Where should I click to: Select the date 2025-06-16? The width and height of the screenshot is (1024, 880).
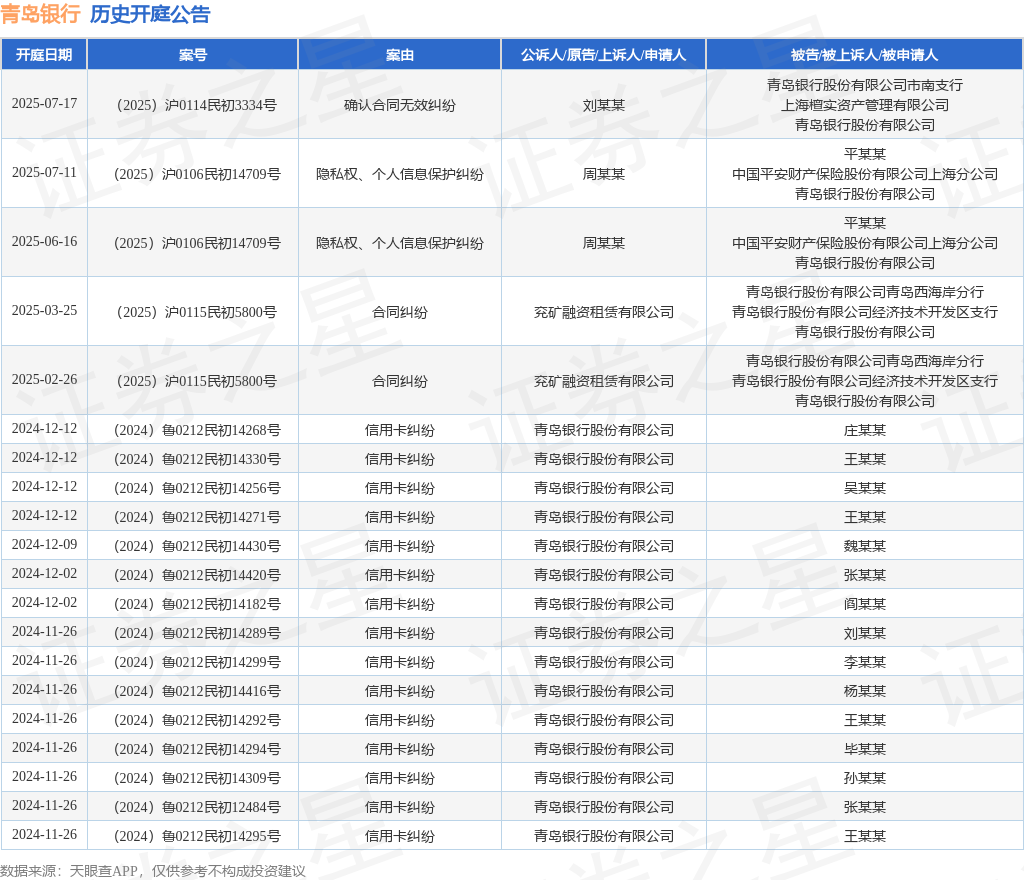click(44, 242)
